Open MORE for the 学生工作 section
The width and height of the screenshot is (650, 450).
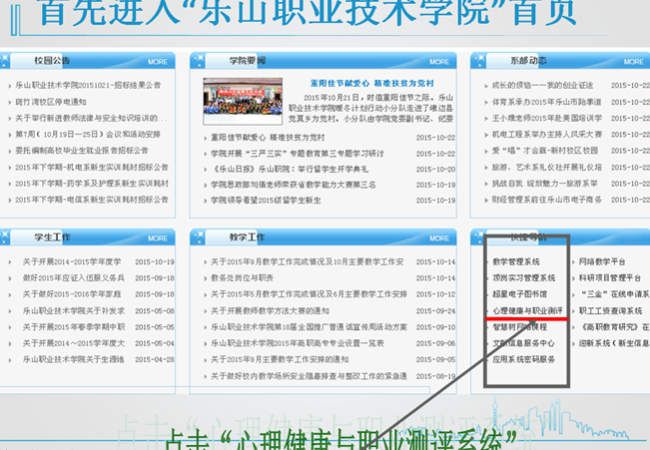point(157,239)
